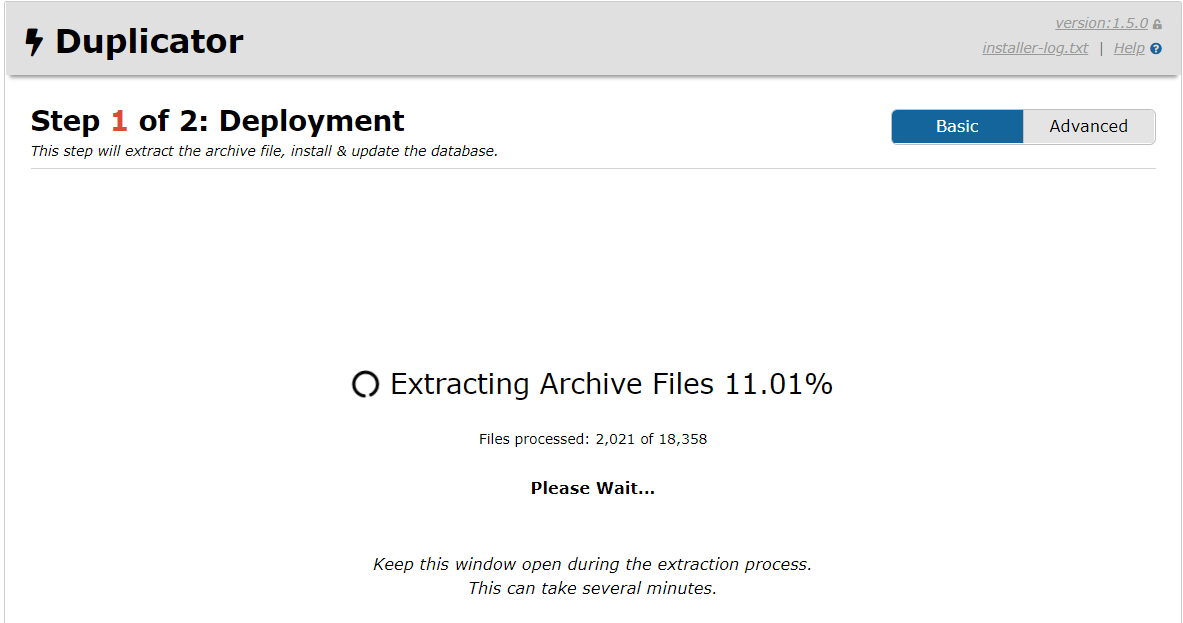Viewport: 1183px width, 623px height.
Task: Click the version:1.5.0 link
Action: click(1101, 23)
